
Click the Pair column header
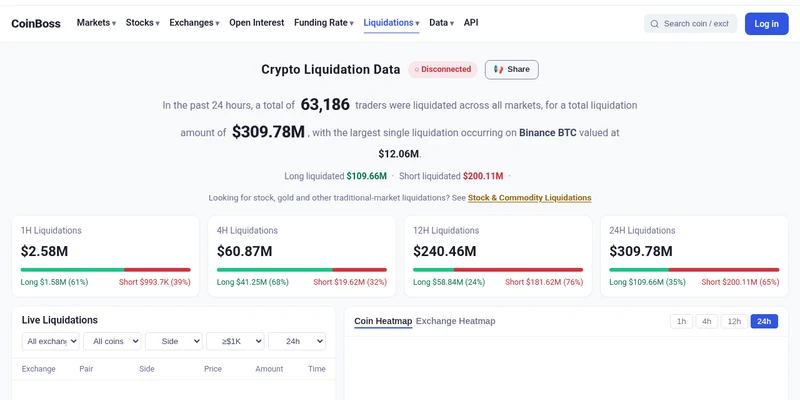point(86,369)
